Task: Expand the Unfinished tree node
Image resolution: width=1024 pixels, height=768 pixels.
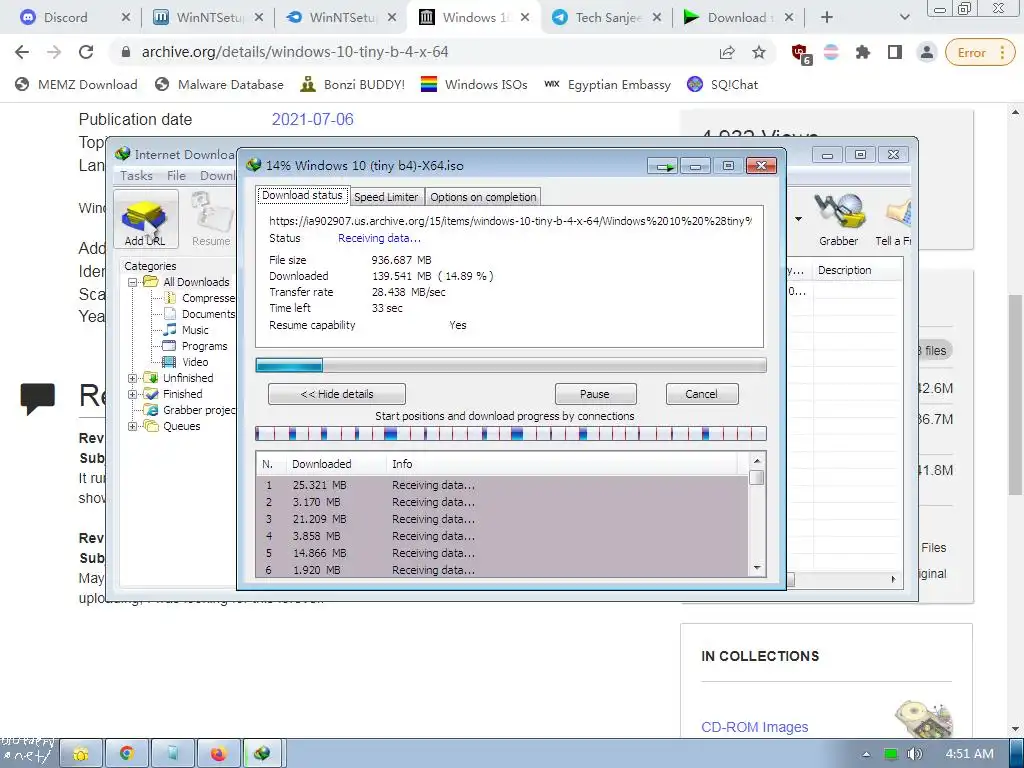Action: tap(133, 378)
